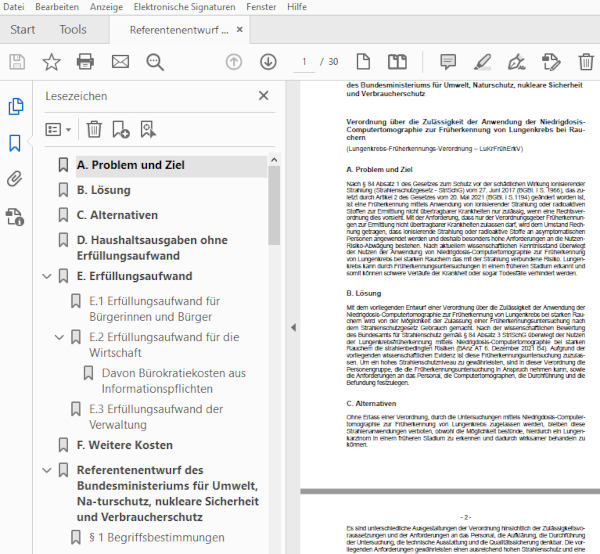Open the Bearbeiten menu
600x554 pixels.
pyautogui.click(x=56, y=7)
